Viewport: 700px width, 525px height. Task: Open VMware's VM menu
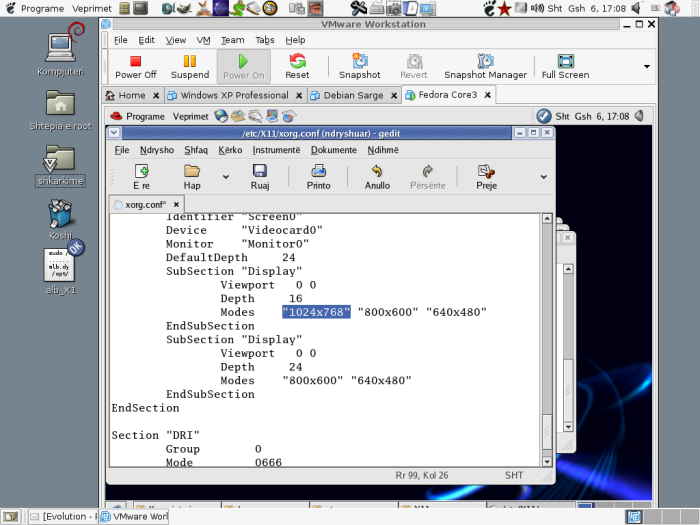[203, 40]
